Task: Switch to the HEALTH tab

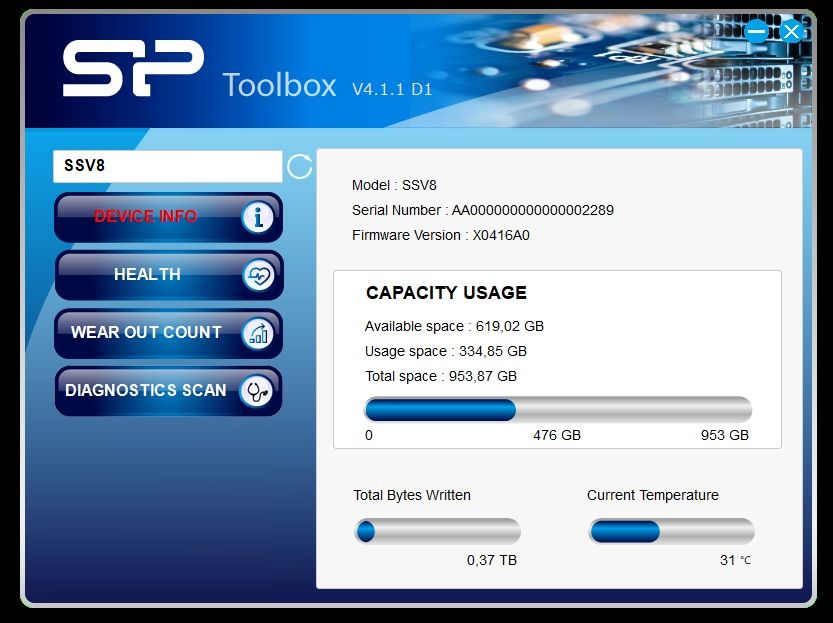Action: (x=168, y=275)
